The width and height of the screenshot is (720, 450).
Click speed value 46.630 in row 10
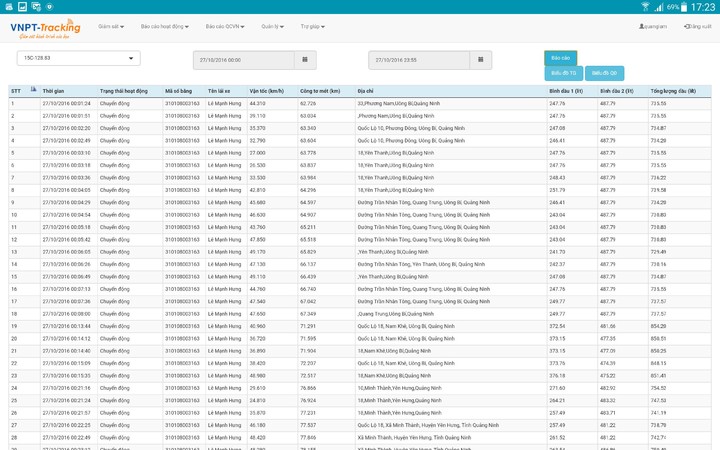pyautogui.click(x=257, y=215)
